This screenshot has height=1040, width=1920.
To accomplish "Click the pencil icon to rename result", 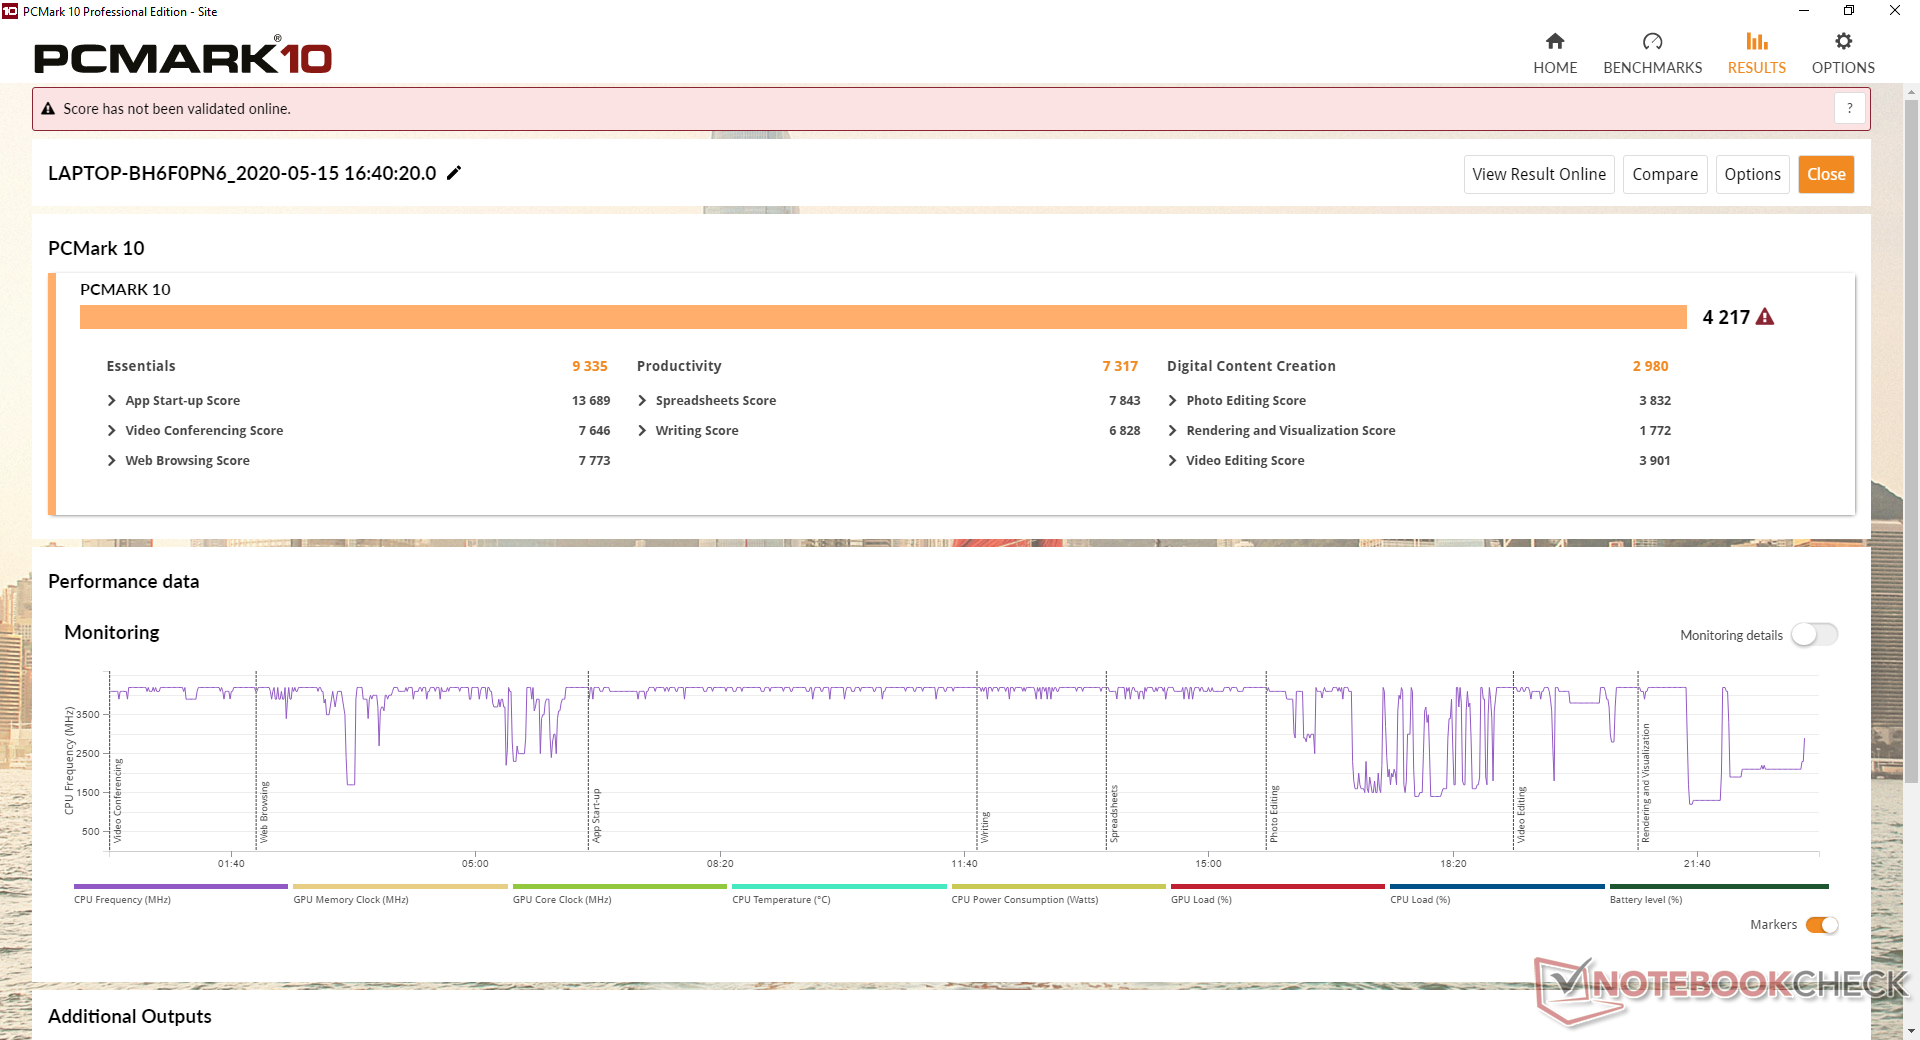I will pos(454,173).
